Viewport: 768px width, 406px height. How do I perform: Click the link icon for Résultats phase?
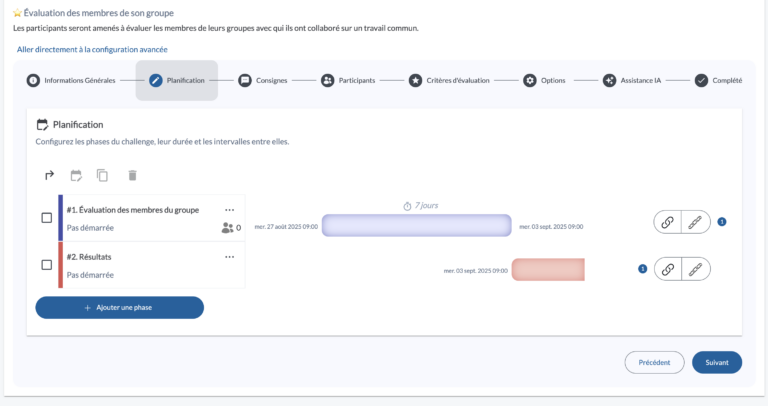[668, 269]
